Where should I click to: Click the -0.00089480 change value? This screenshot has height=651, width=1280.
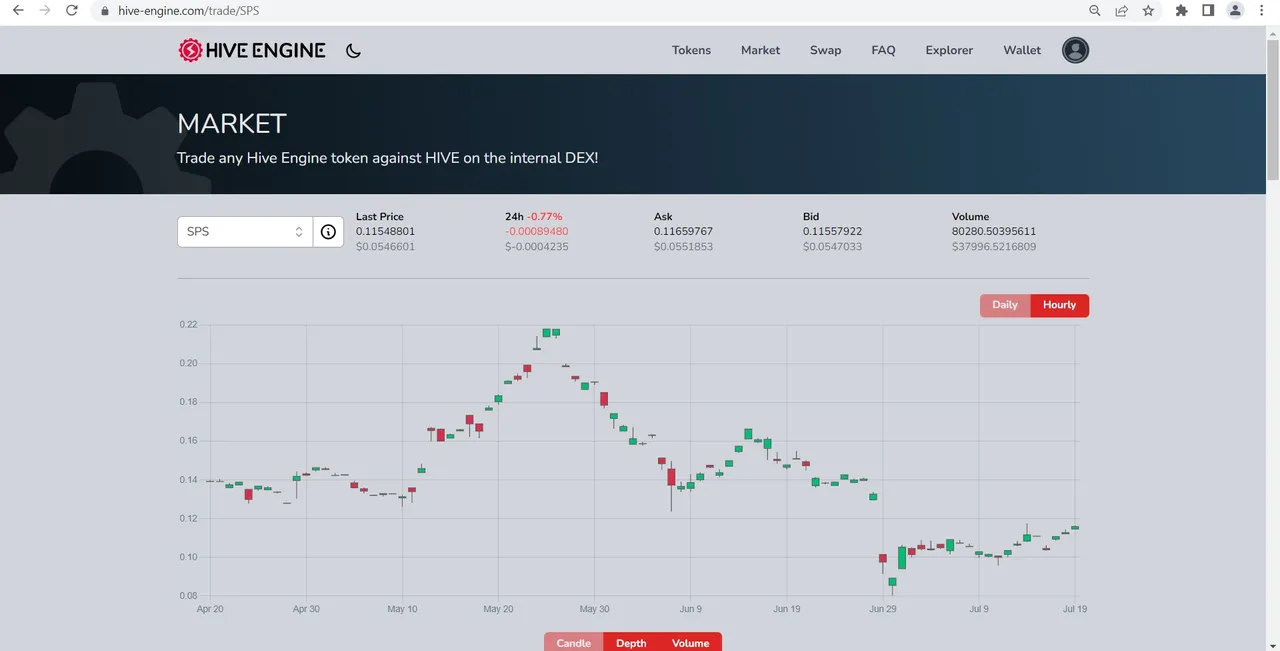pyautogui.click(x=536, y=231)
